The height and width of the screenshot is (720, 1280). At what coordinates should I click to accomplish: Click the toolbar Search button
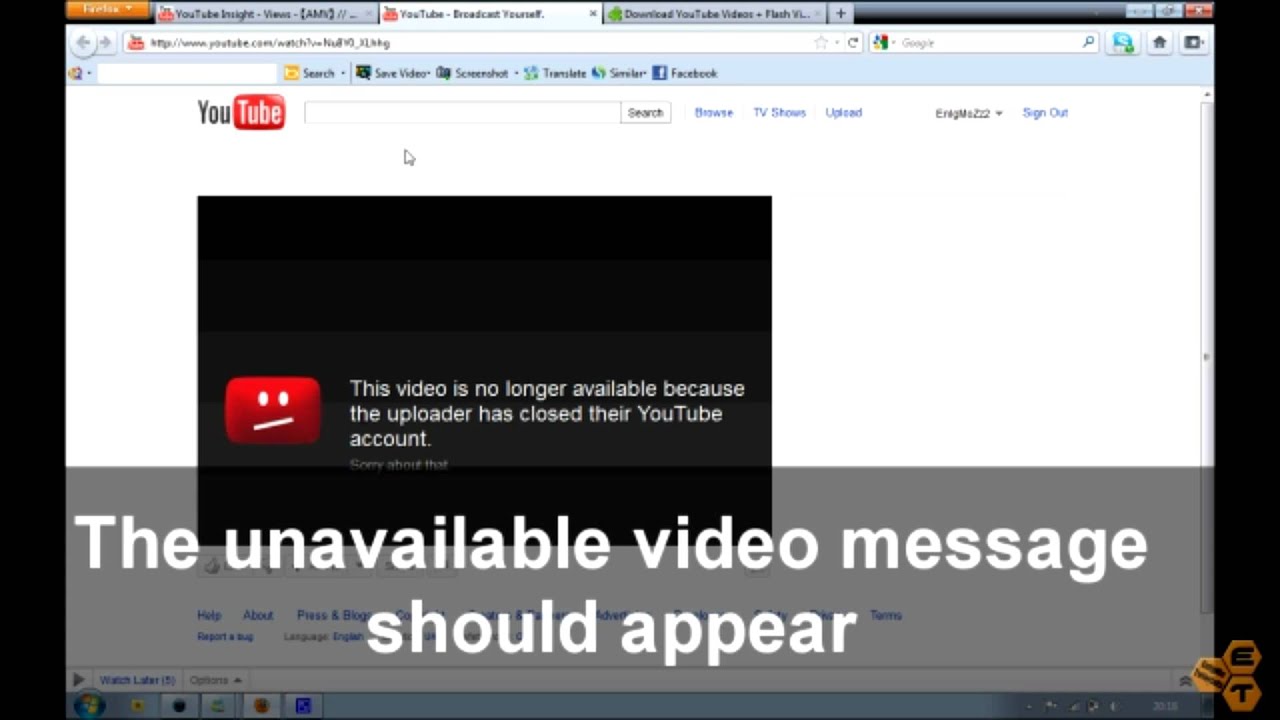pos(309,73)
